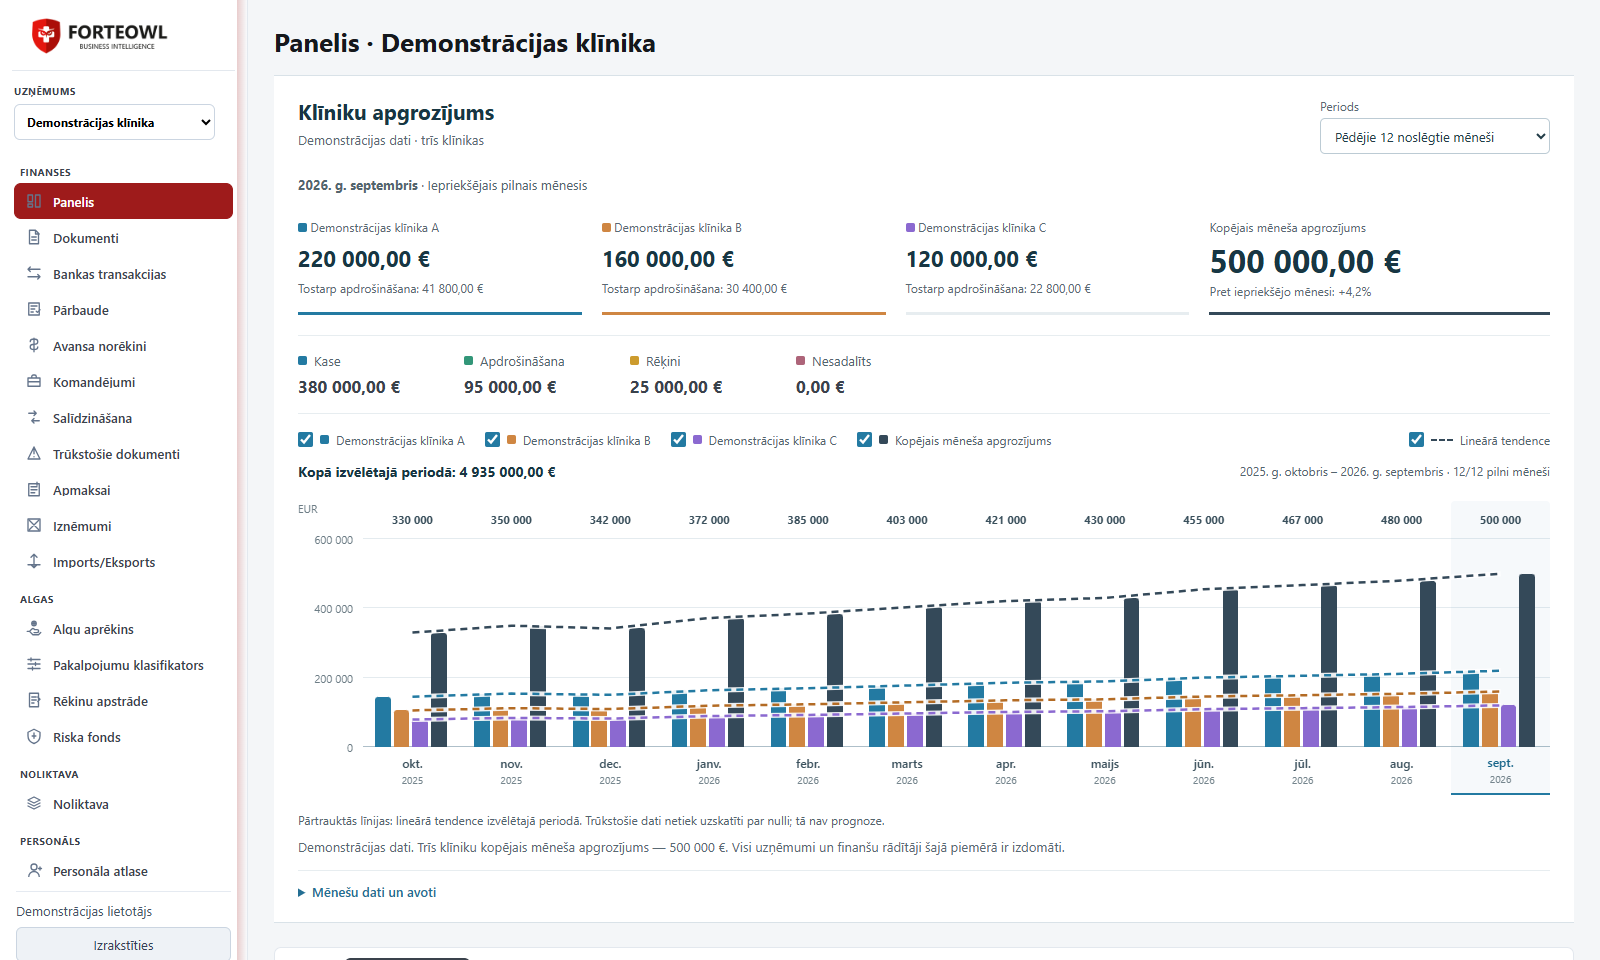Click the Algu aprēķins icon

pos(34,629)
